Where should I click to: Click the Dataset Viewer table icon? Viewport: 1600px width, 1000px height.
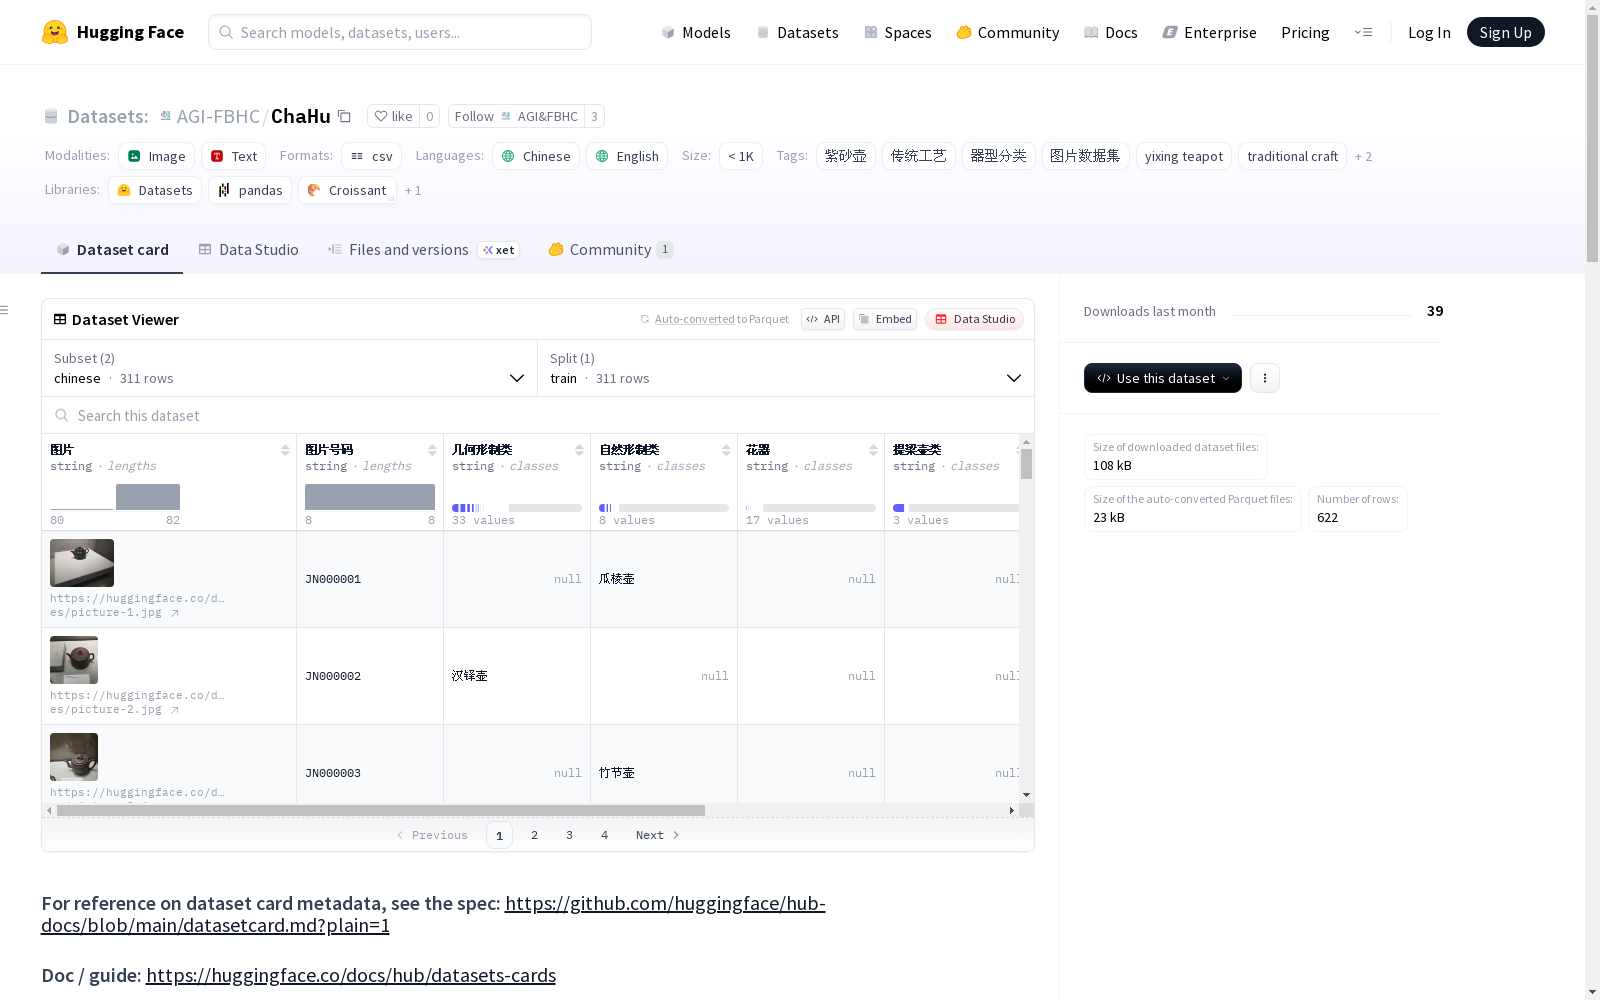(x=60, y=319)
